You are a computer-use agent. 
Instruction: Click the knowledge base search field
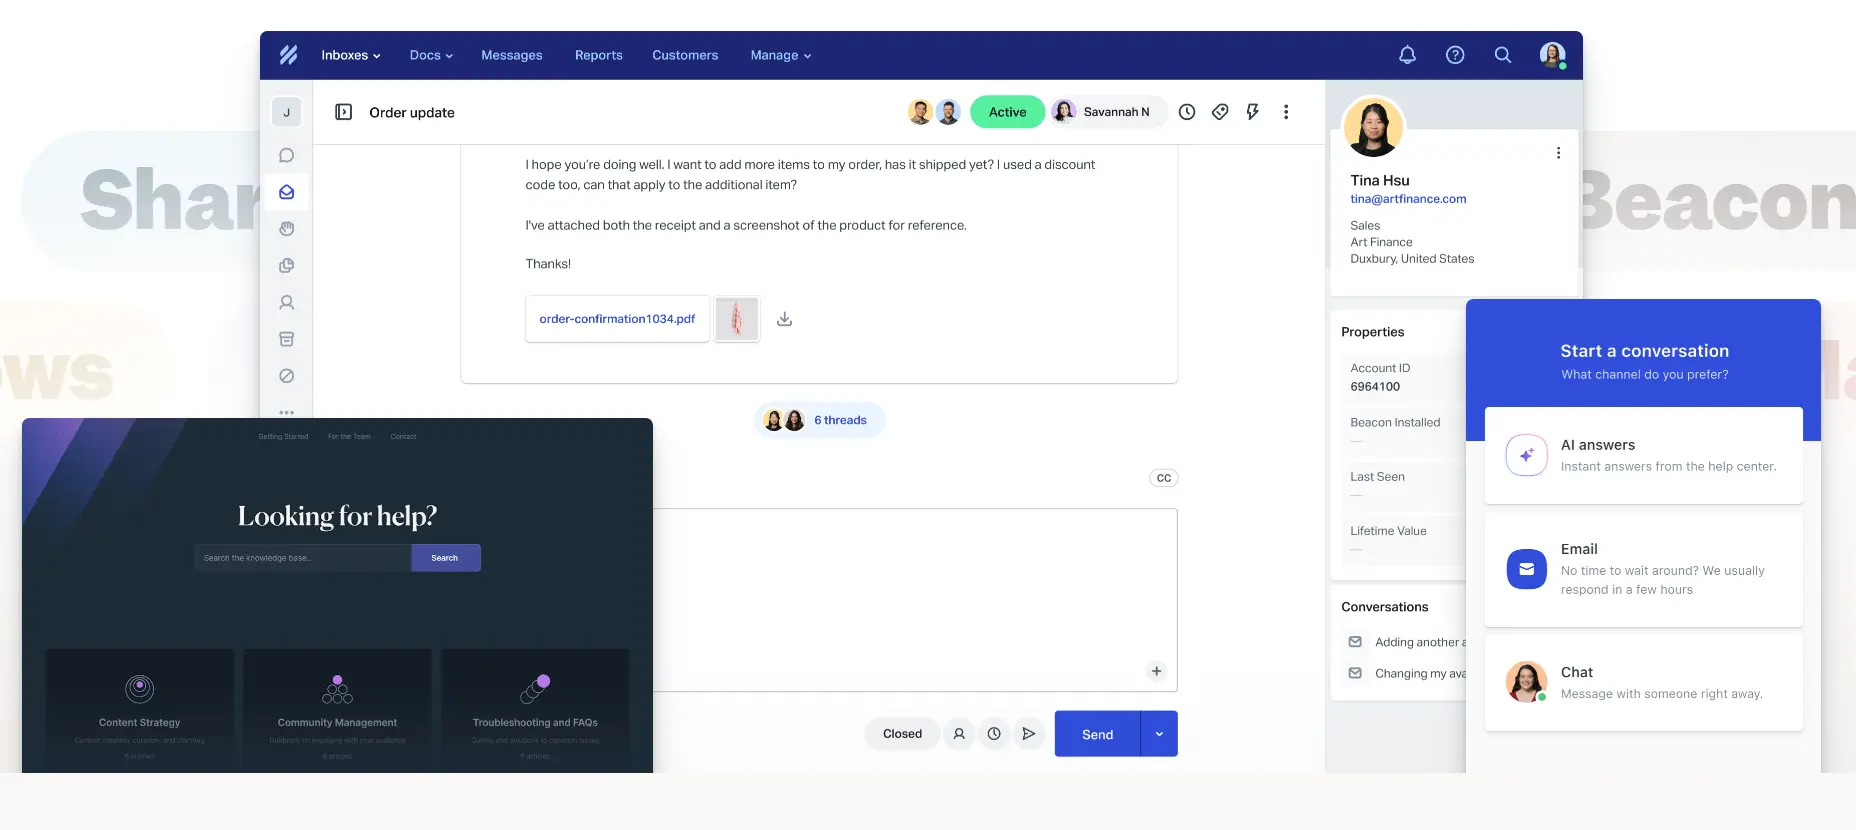pos(302,558)
